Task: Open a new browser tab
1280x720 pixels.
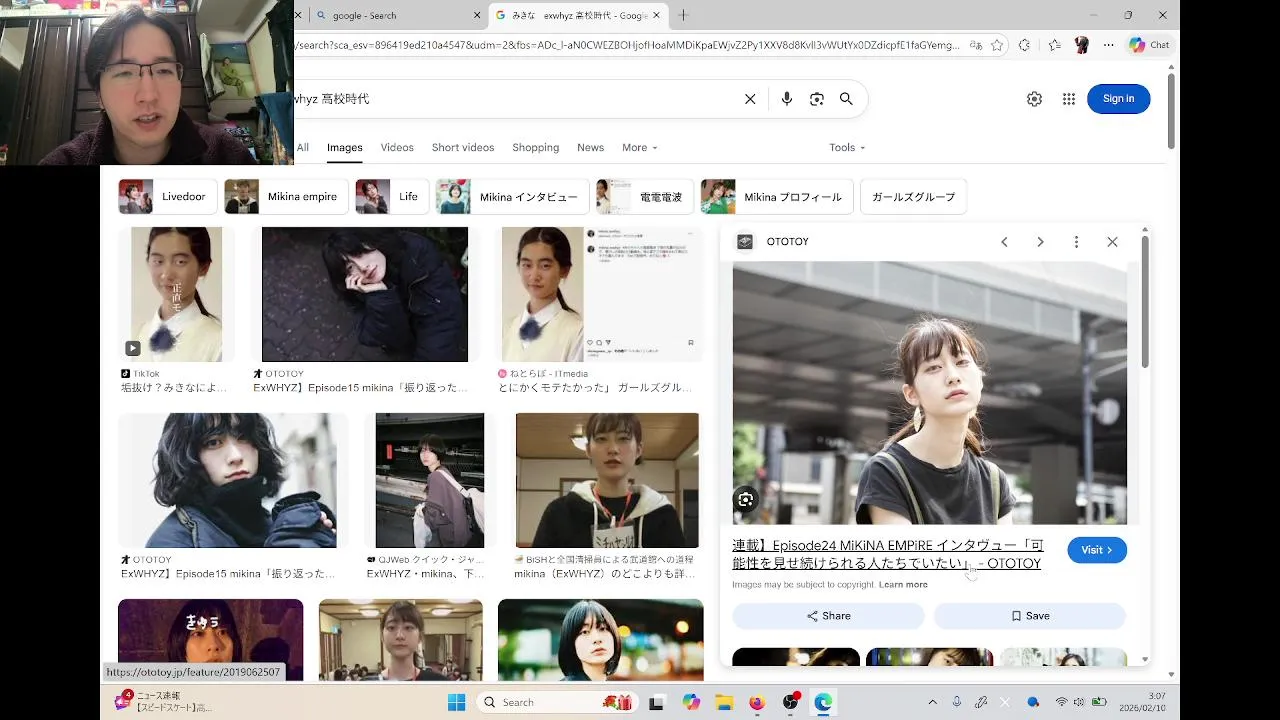Action: tap(684, 15)
